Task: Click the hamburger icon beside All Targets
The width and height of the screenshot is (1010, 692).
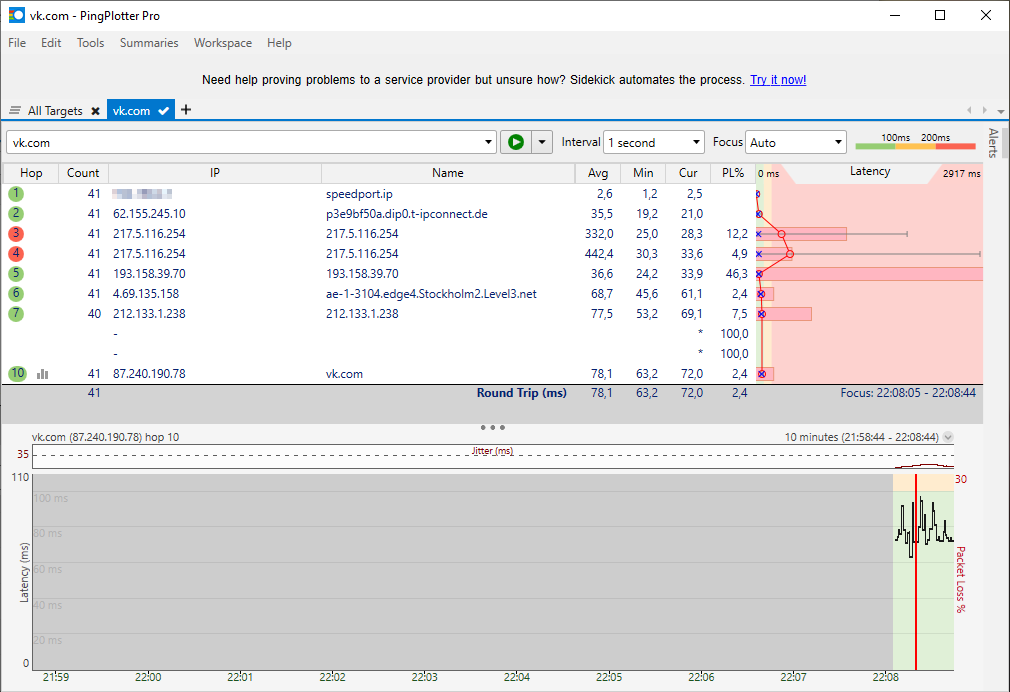Action: 15,111
